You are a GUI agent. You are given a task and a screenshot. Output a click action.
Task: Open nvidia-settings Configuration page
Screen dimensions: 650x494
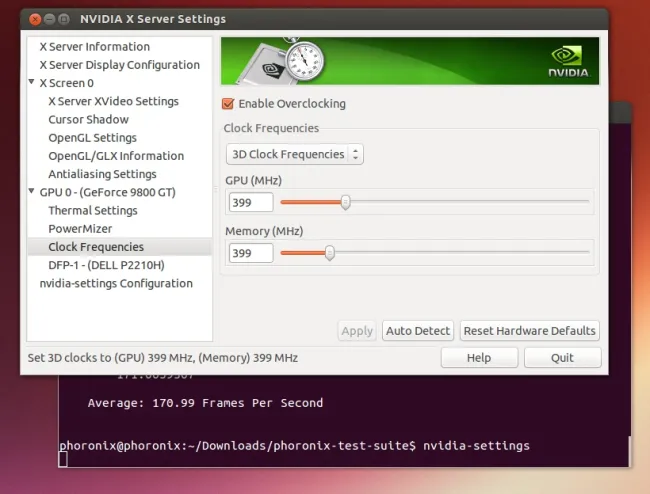click(116, 284)
